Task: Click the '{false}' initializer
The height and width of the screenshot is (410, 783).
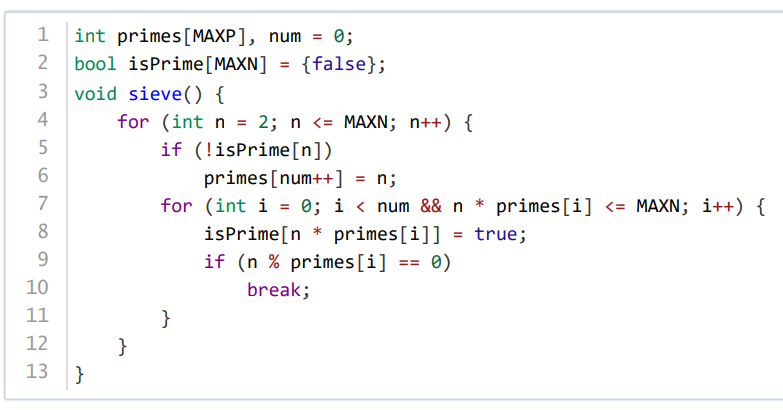Action: (339, 64)
